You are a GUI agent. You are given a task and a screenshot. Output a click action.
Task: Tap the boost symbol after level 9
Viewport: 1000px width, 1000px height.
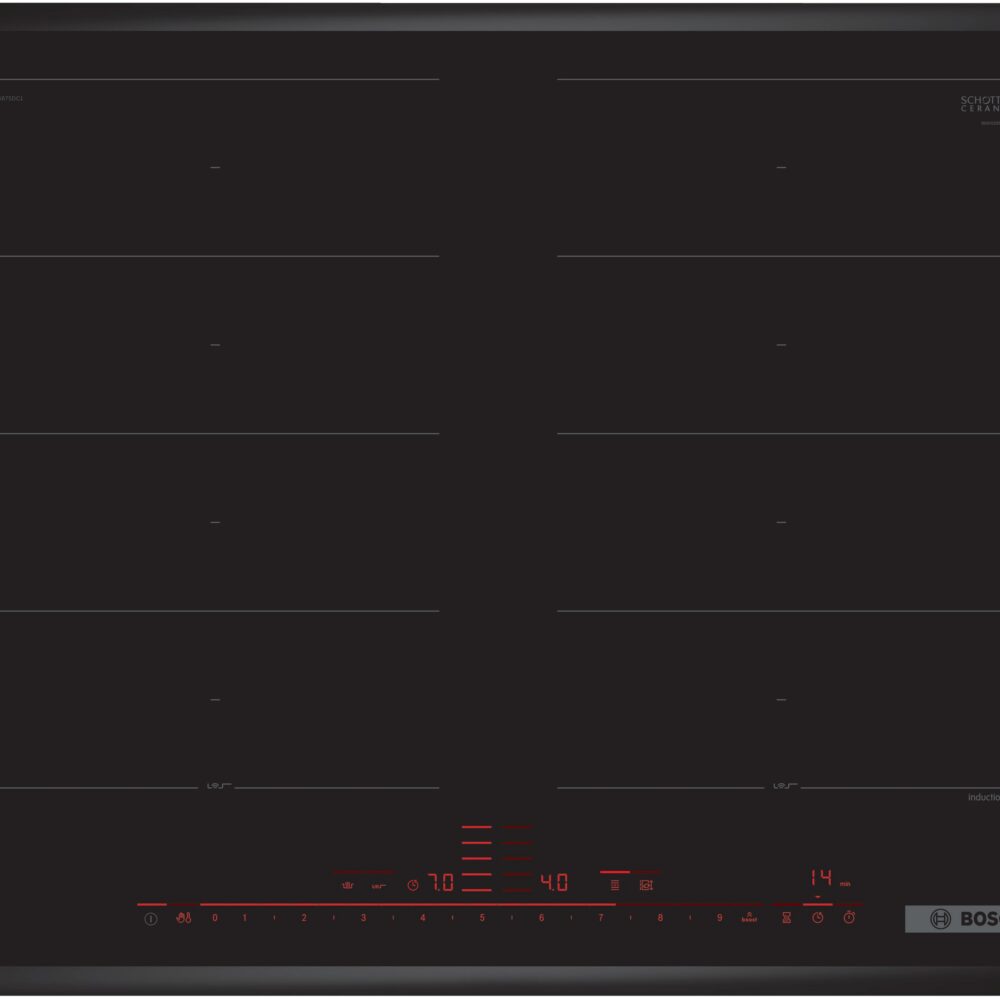pyautogui.click(x=749, y=918)
